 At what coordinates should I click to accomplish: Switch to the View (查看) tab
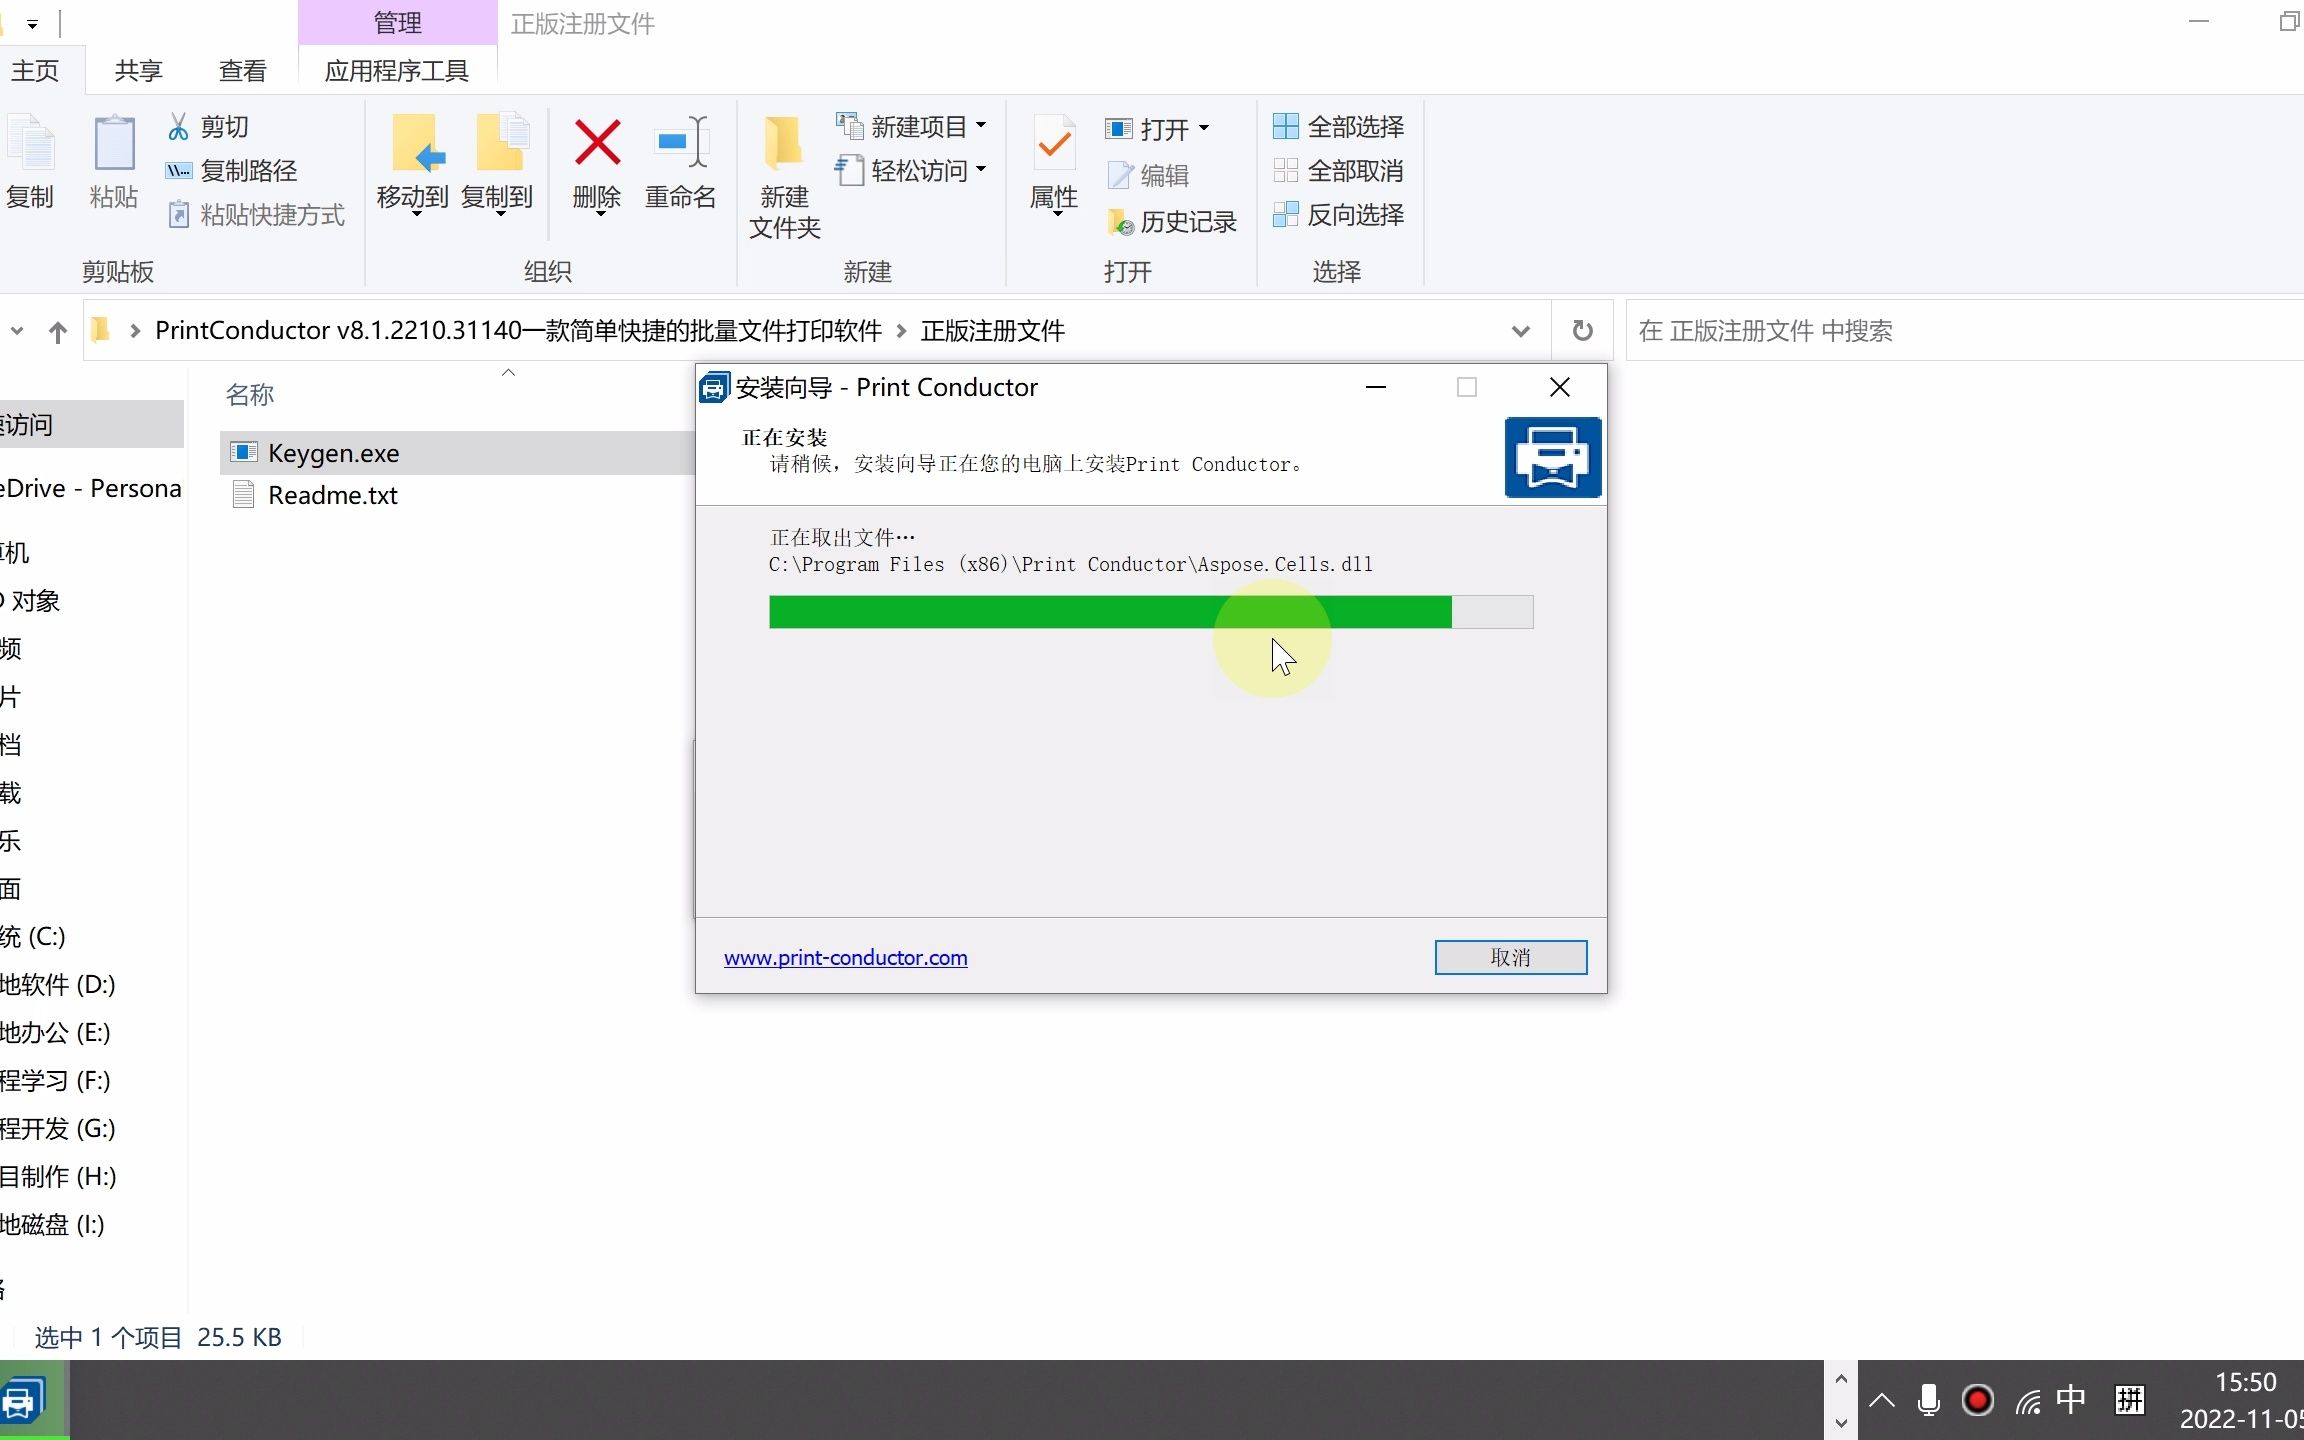242,71
